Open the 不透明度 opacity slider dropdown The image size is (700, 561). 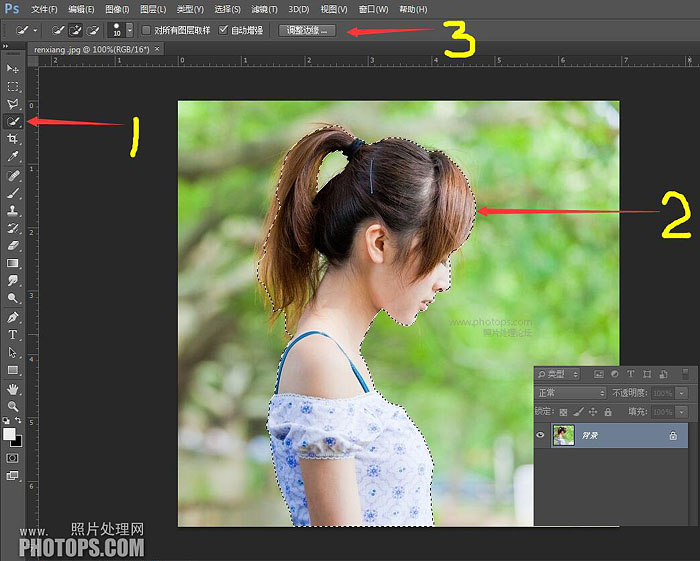682,393
